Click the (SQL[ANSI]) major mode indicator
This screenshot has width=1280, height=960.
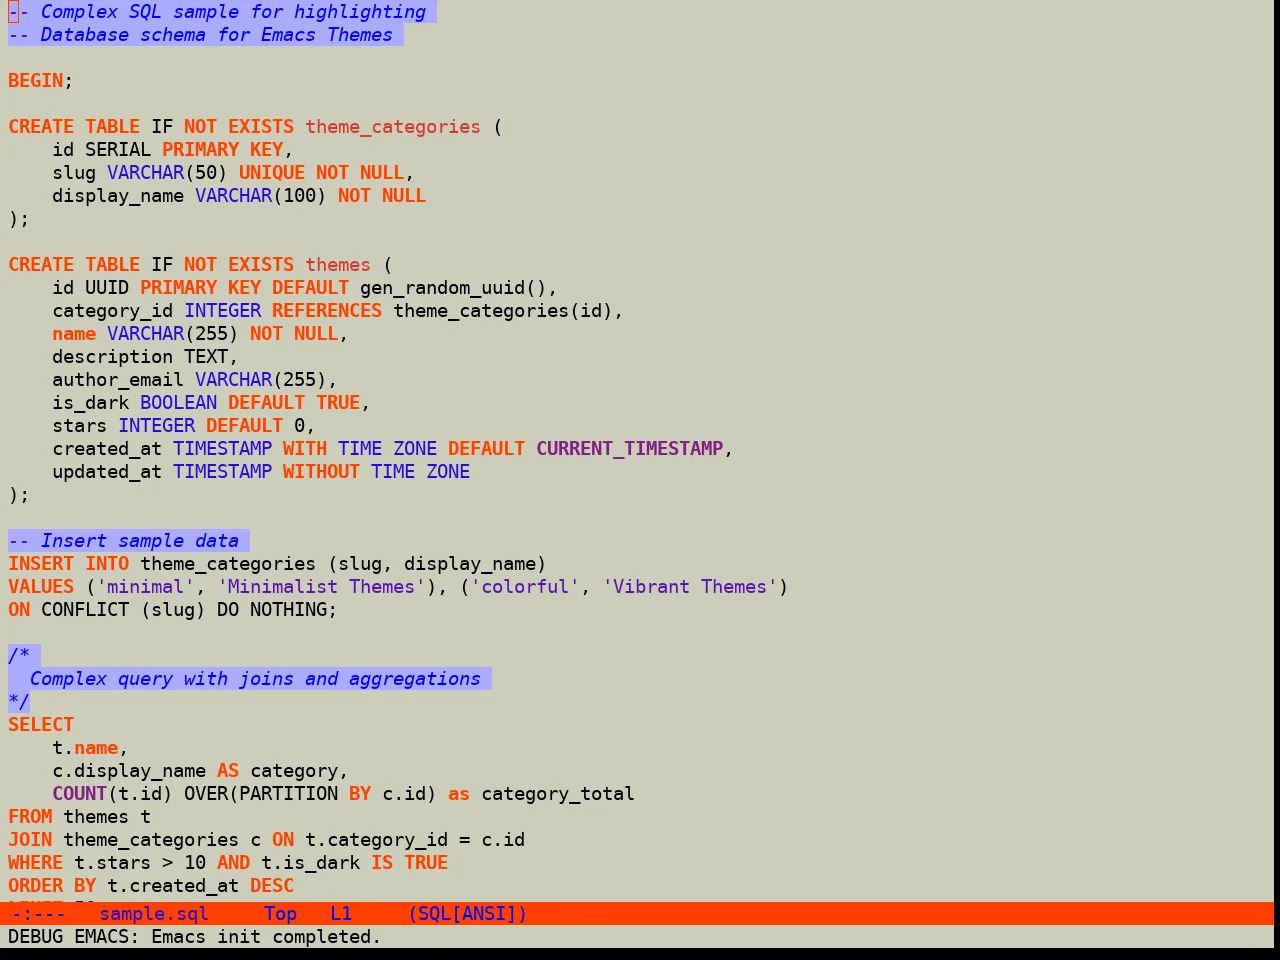coord(467,913)
